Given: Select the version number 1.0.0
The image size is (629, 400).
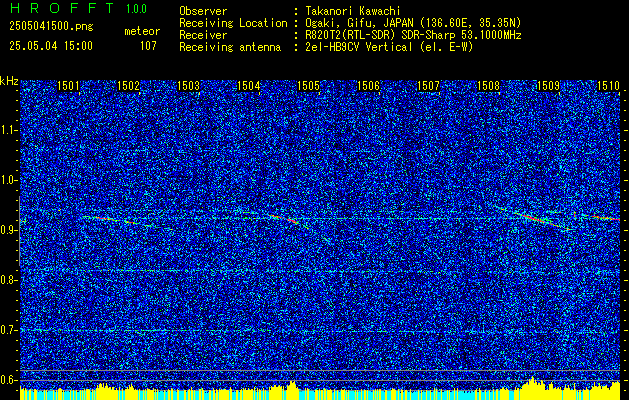Looking at the screenshot, I should 137,9.
